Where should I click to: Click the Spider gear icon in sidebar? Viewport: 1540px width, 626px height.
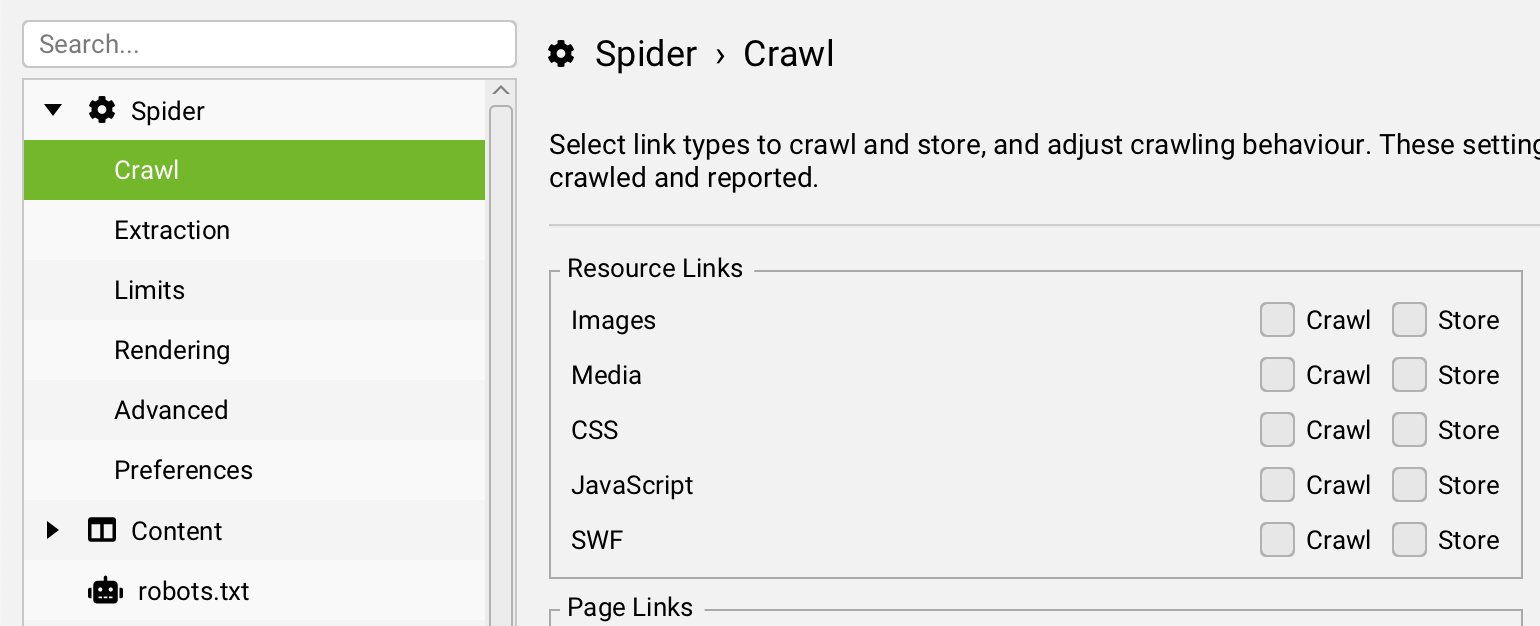click(102, 110)
